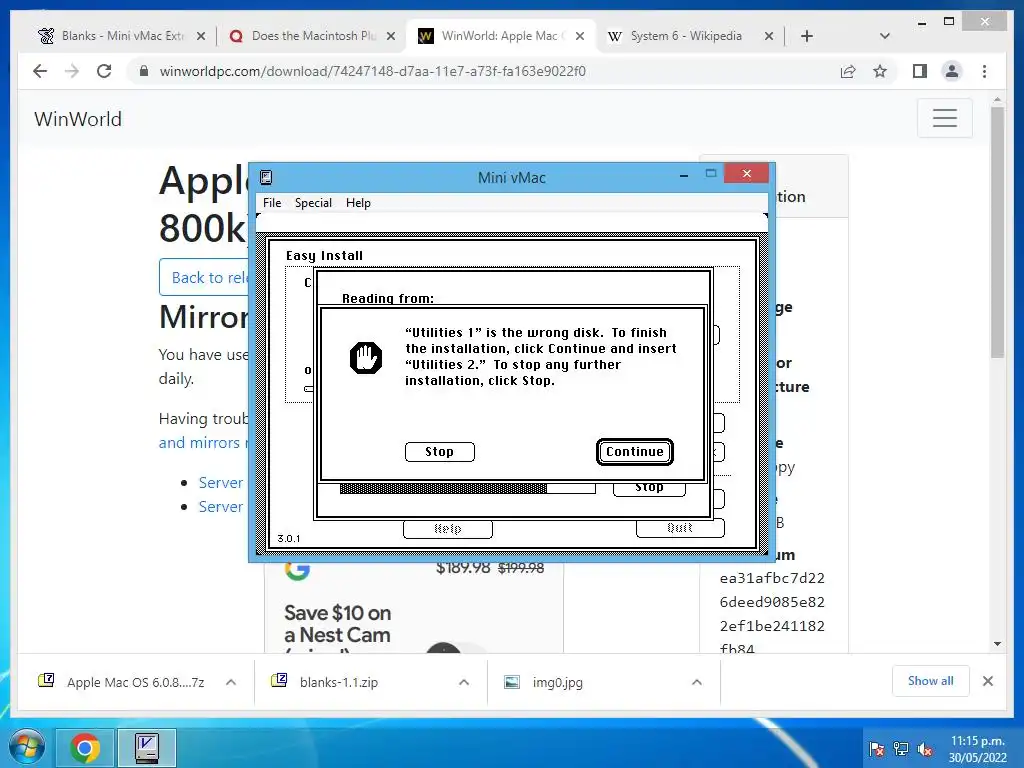This screenshot has width=1024, height=768.
Task: Open the Mini vMac Help menu
Action: pos(358,202)
